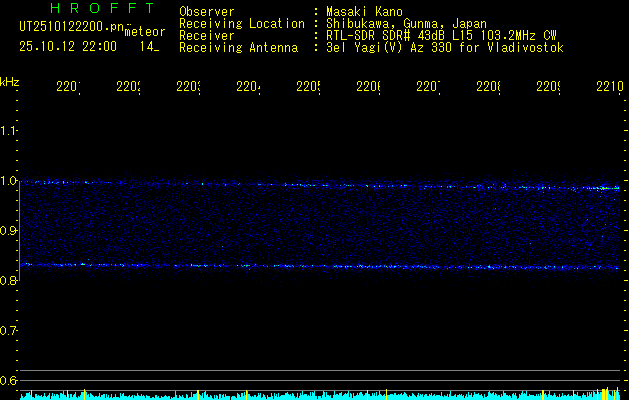This screenshot has width=629, height=400.
Task: Click the 1.1 kHz frequency tick
Action: click(x=9, y=131)
